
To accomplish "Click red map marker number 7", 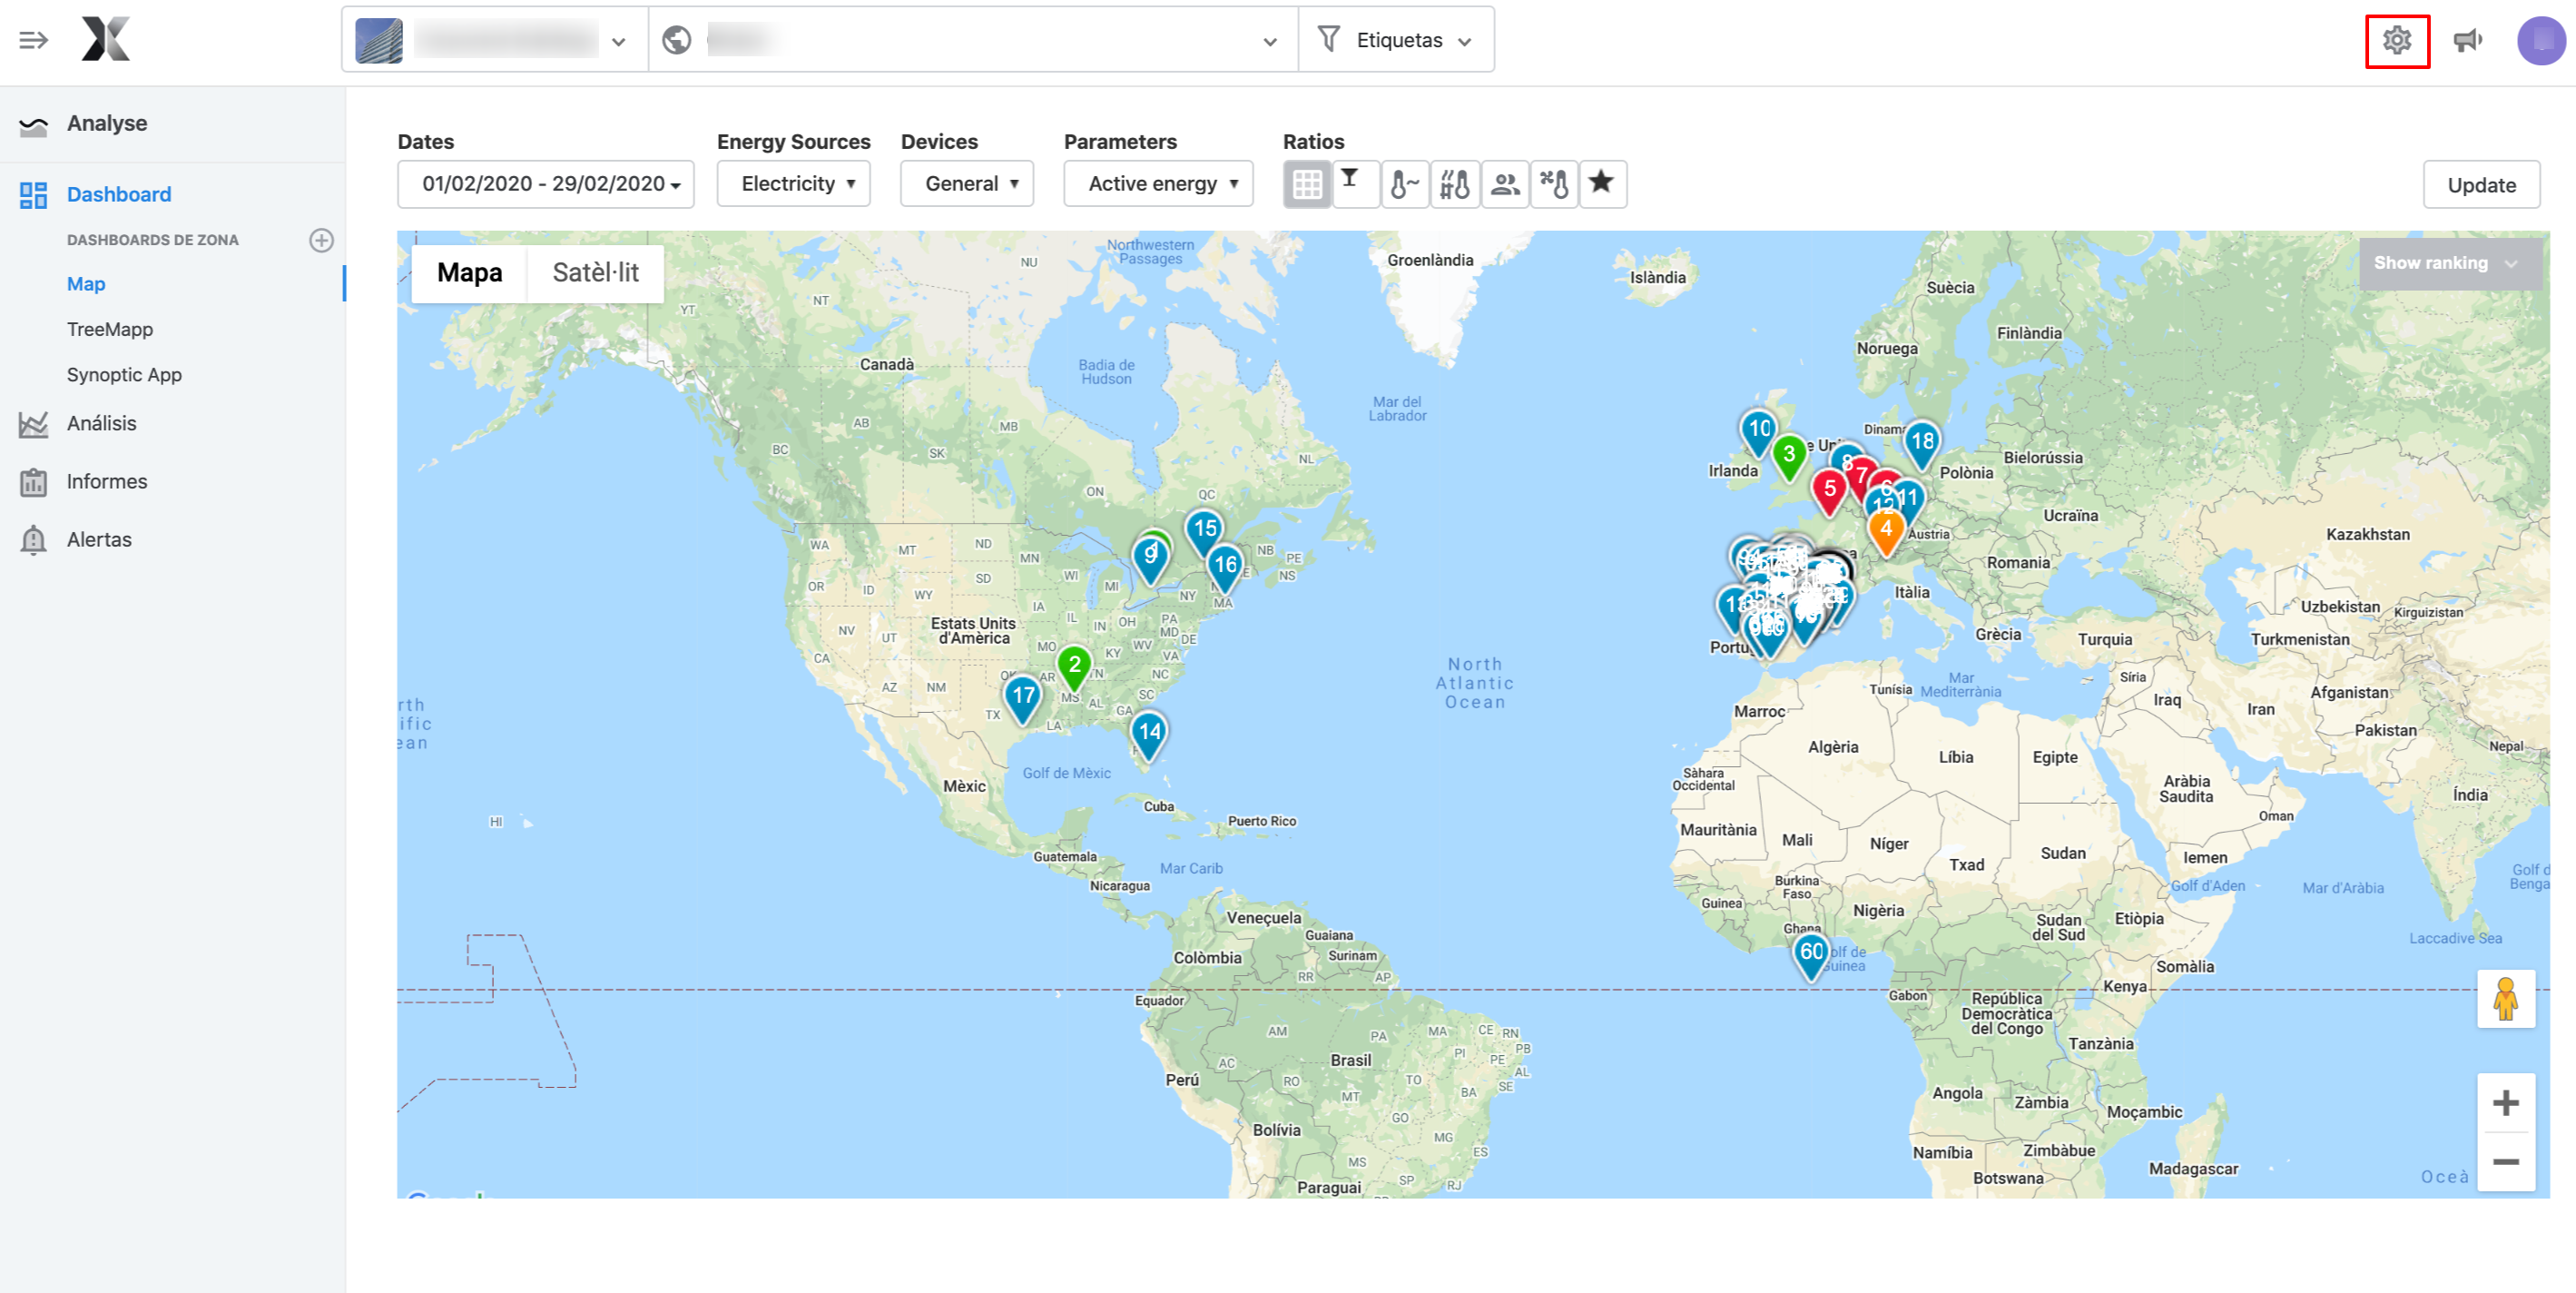I will (1862, 477).
